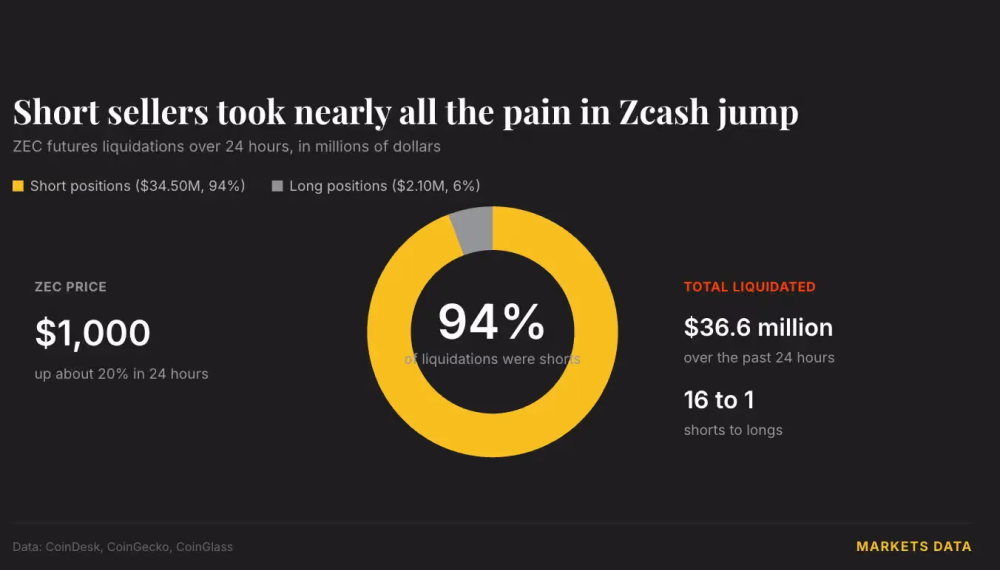
Task: Click the $1,000 price value
Action: pyautogui.click(x=92, y=333)
